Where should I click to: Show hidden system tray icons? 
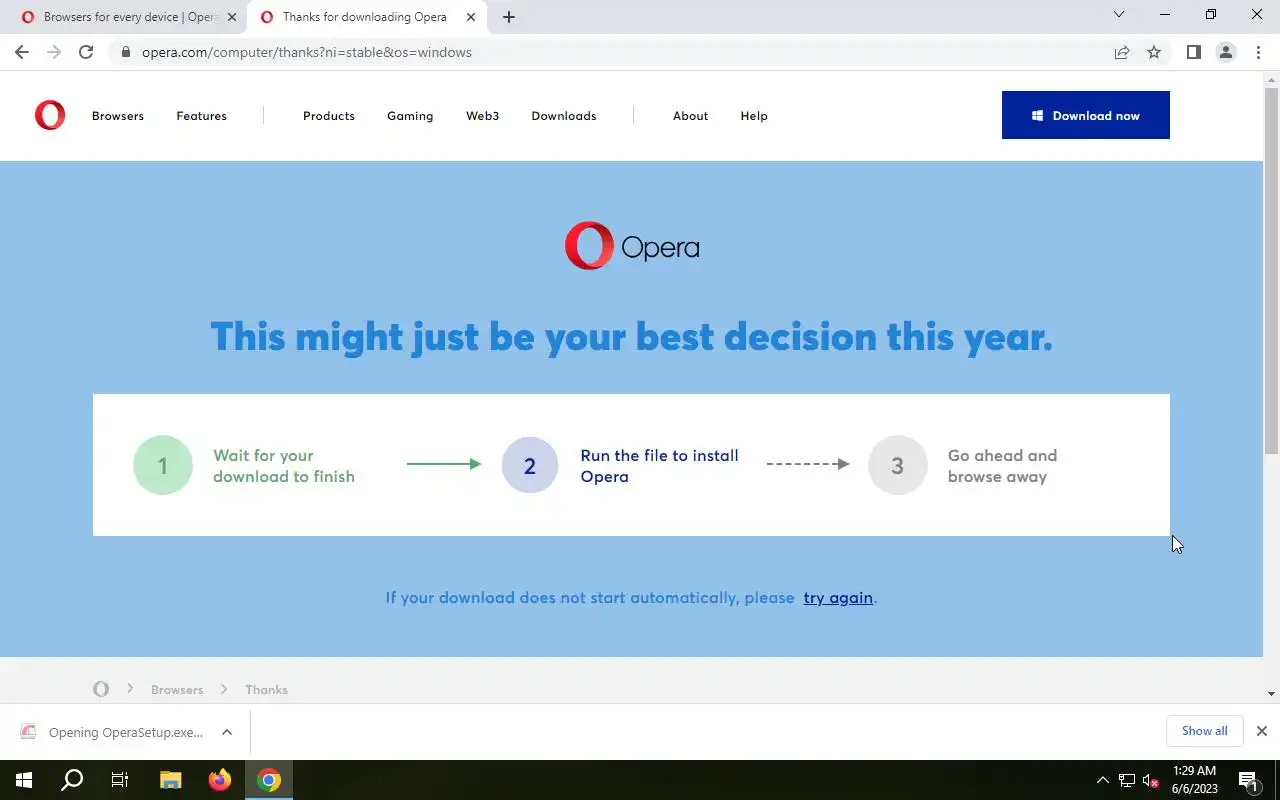pos(1103,780)
